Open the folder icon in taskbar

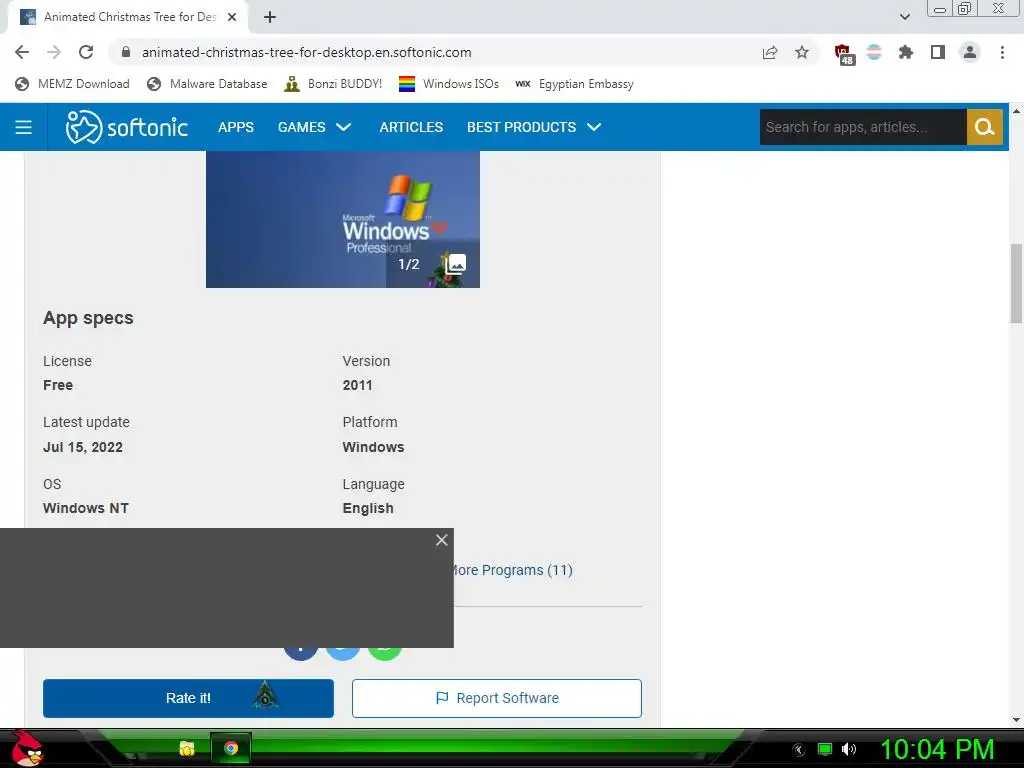click(x=187, y=748)
